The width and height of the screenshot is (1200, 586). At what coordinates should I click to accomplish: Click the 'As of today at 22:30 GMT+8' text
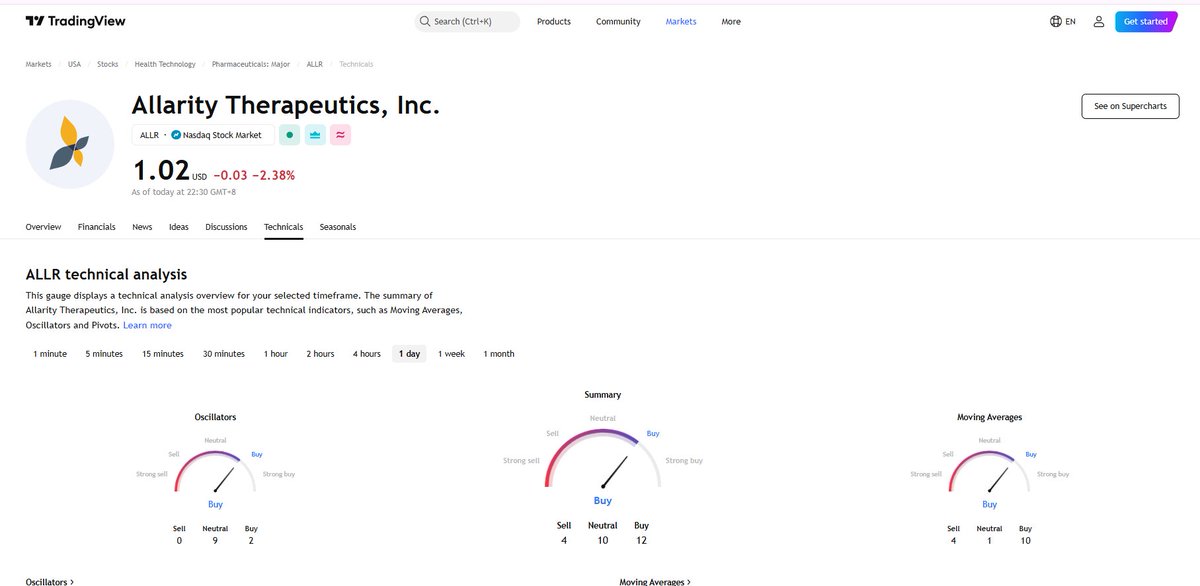[184, 192]
